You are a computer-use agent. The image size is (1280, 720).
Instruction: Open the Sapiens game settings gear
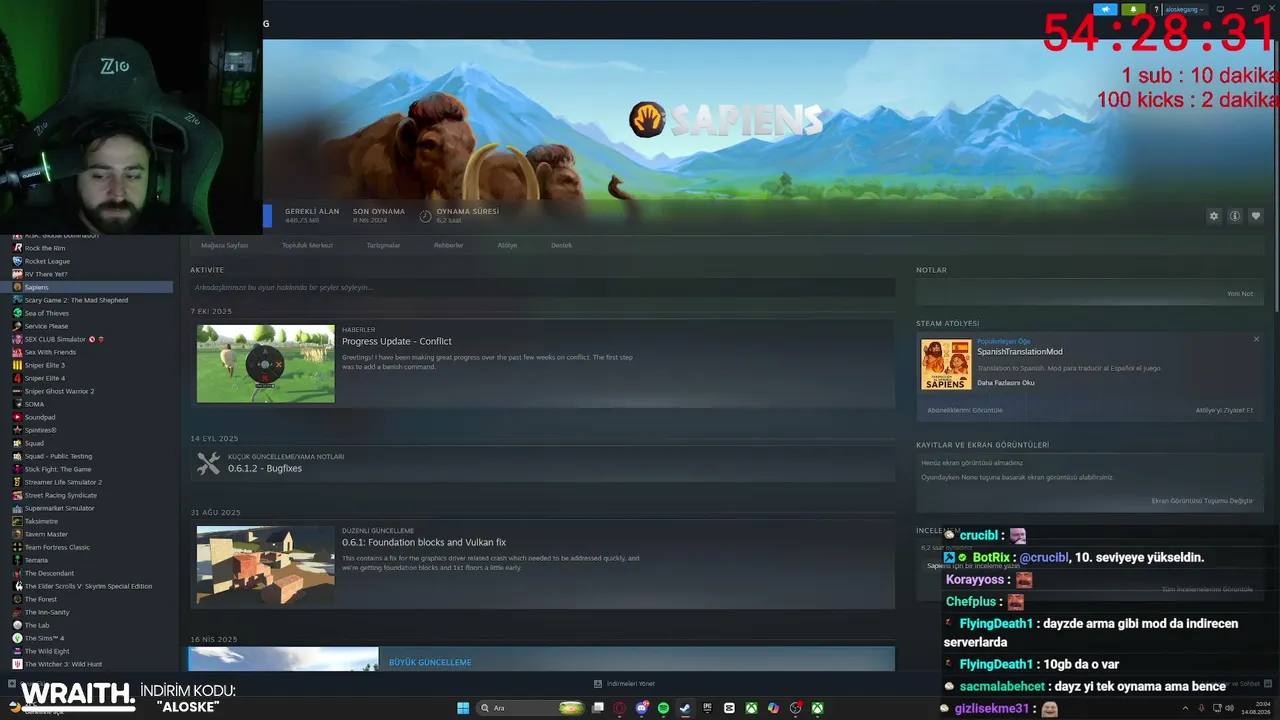tap(1214, 216)
